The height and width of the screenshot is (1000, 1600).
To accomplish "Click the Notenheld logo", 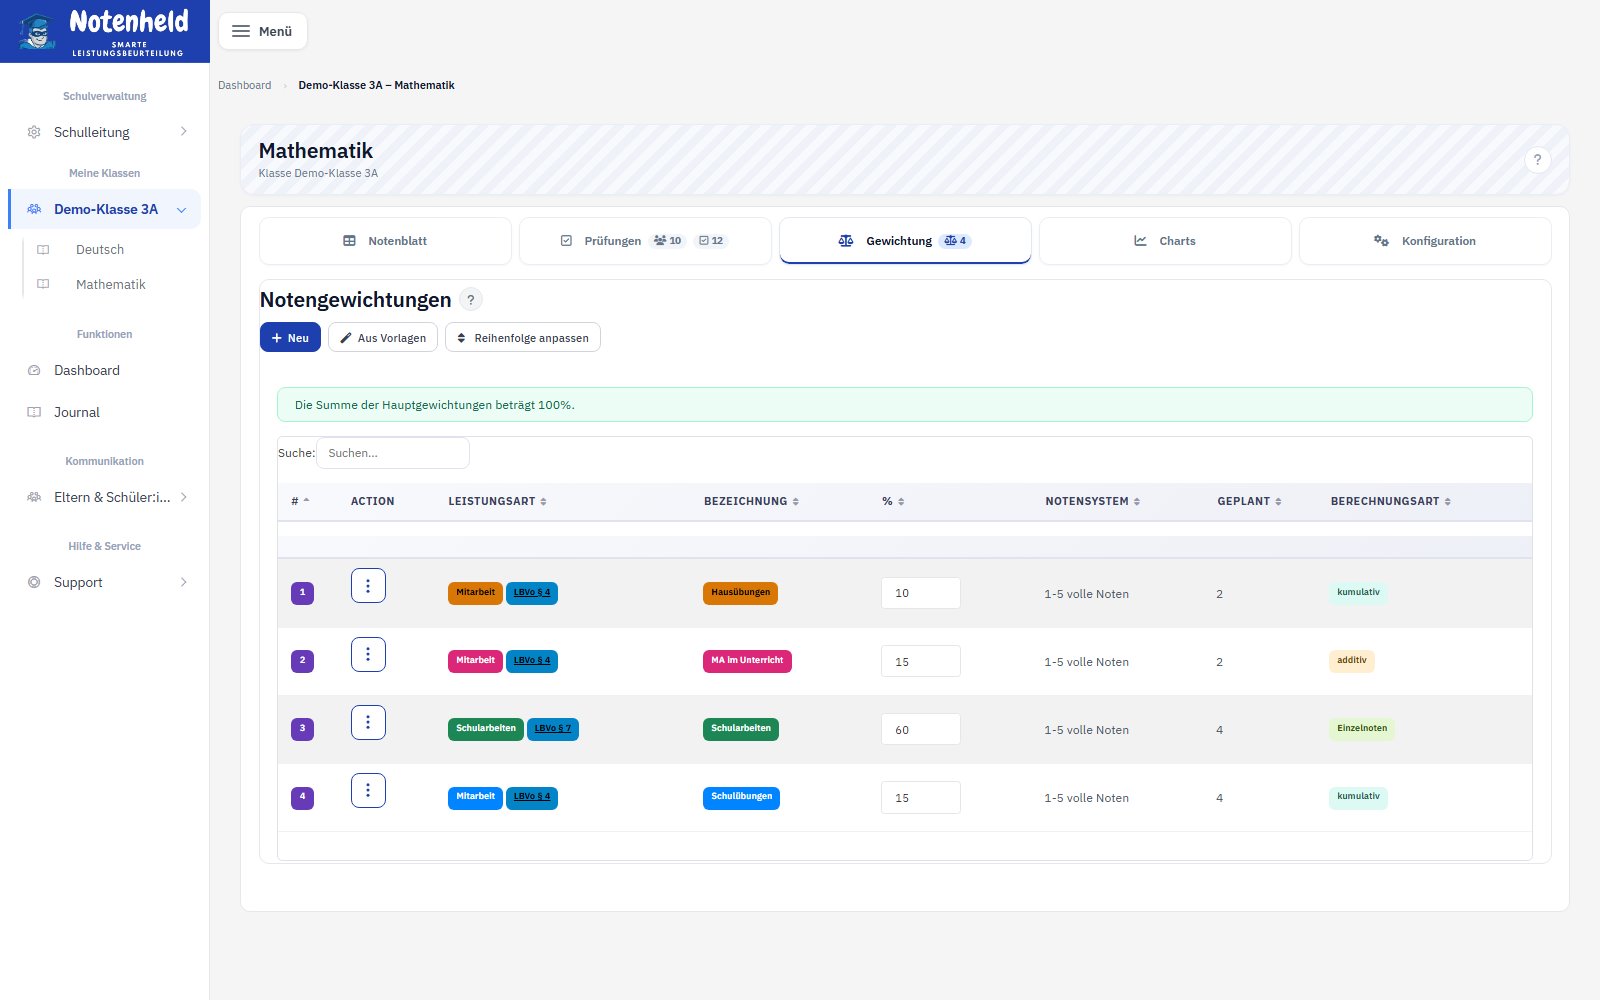I will tap(105, 31).
